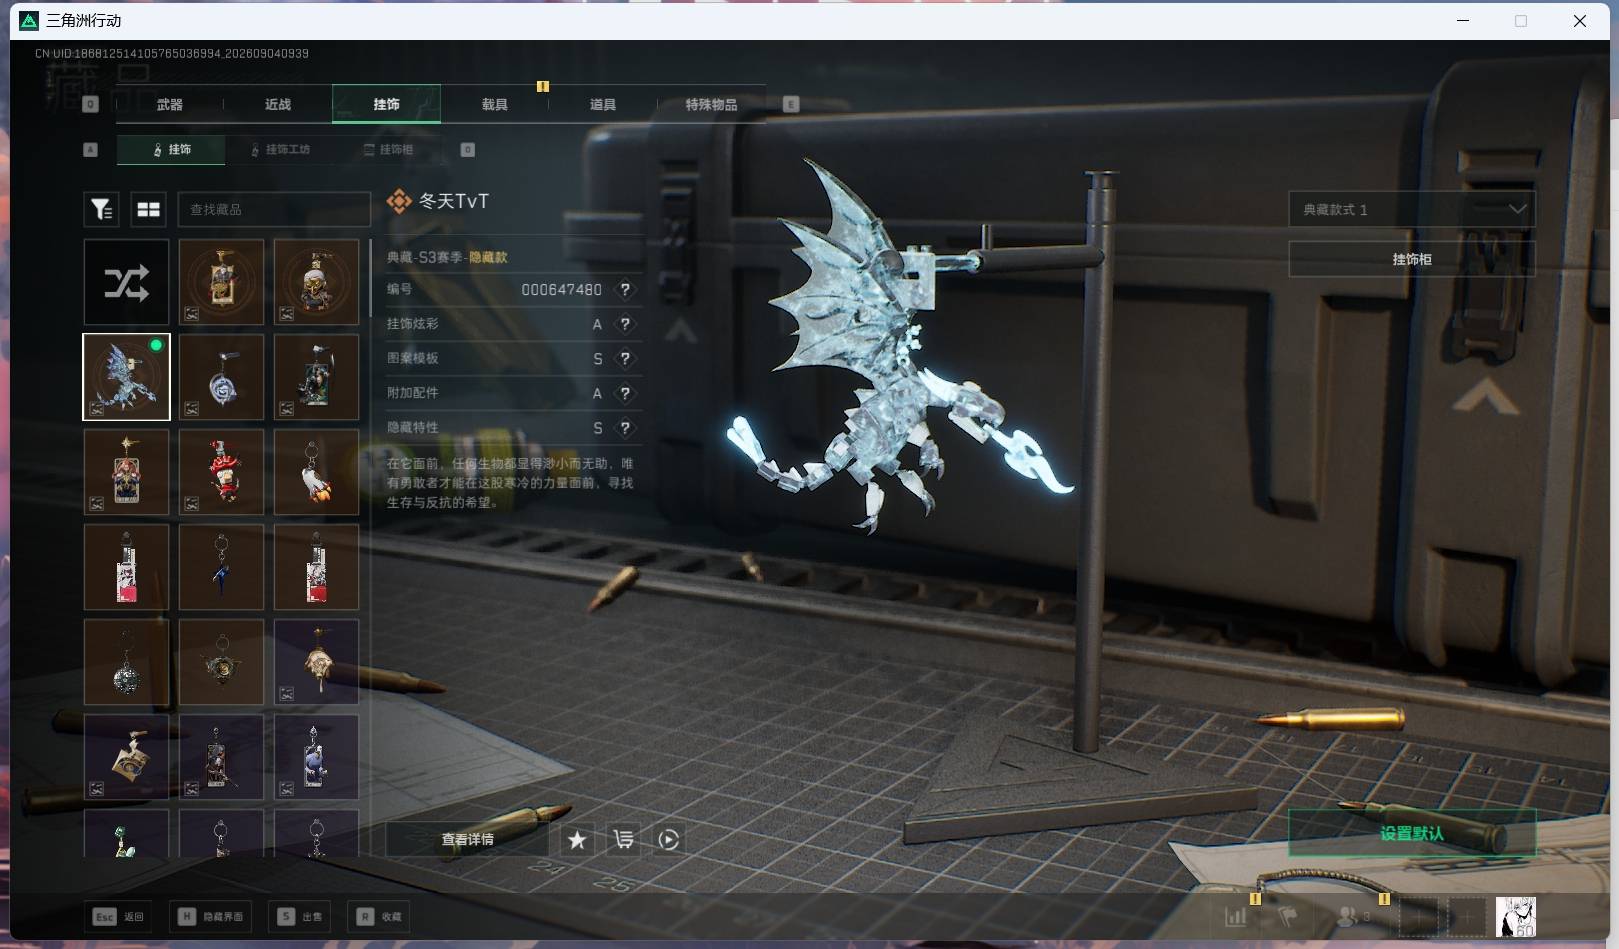Open the player avatar portrait

click(x=1515, y=917)
